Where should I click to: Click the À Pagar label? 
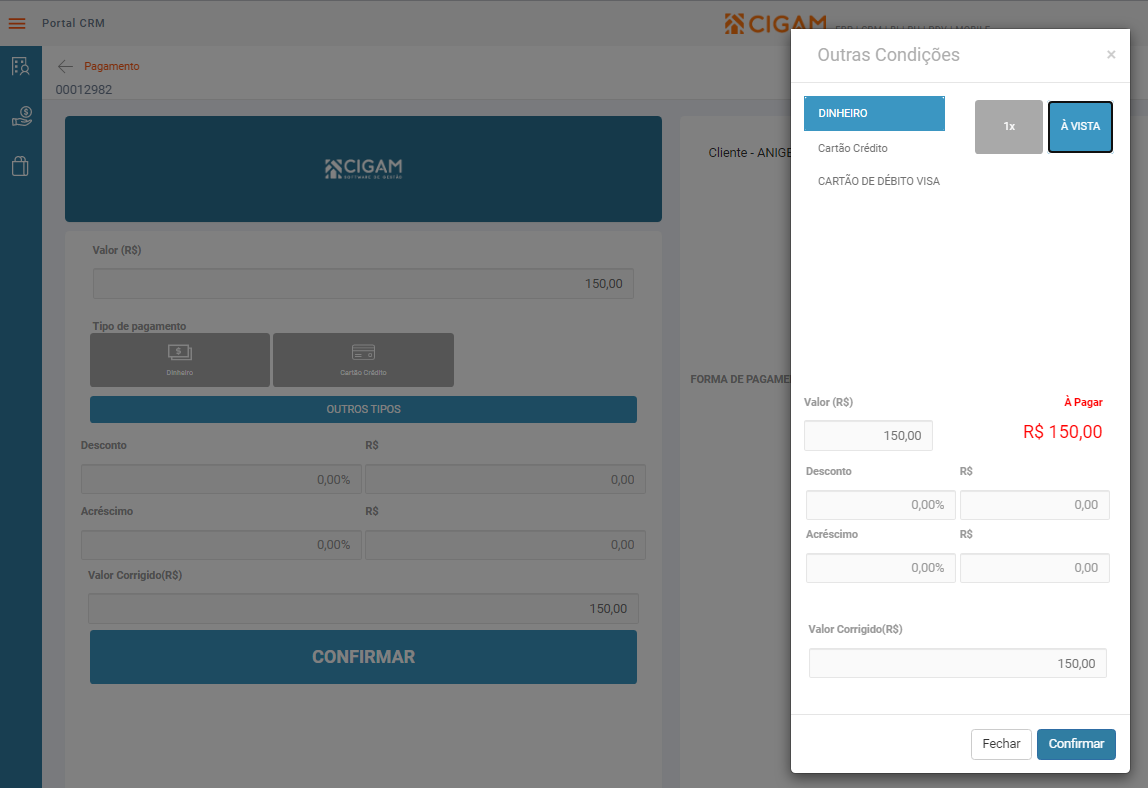(x=1083, y=402)
